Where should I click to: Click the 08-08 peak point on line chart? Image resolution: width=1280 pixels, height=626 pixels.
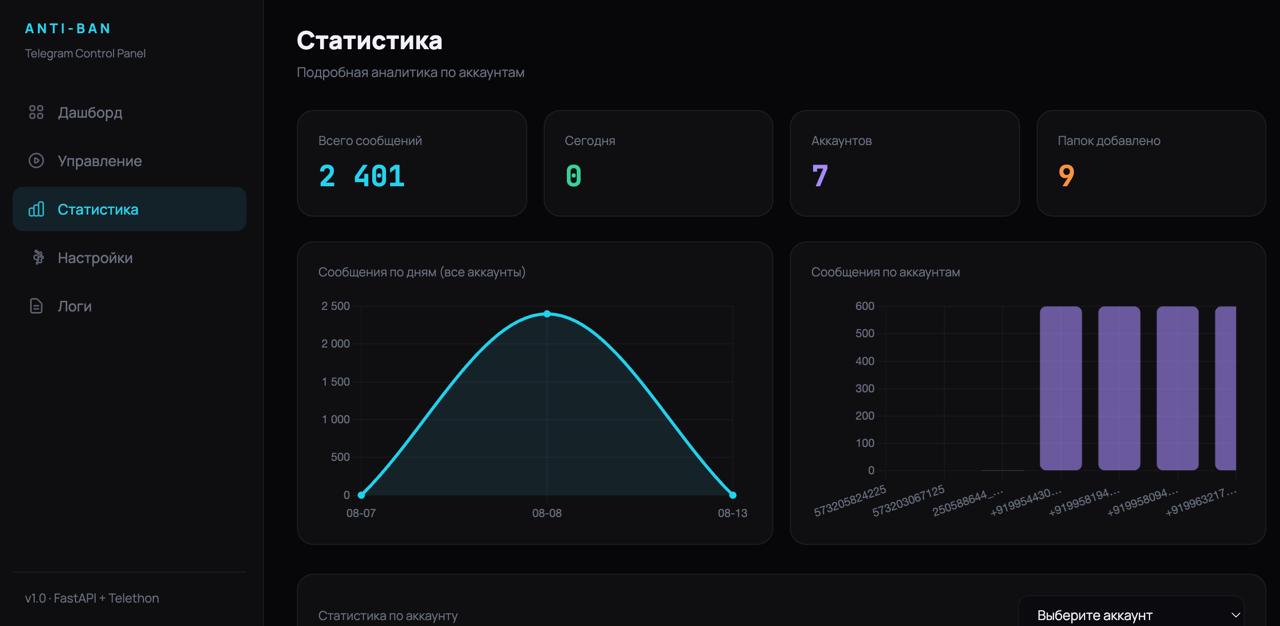tap(547, 314)
